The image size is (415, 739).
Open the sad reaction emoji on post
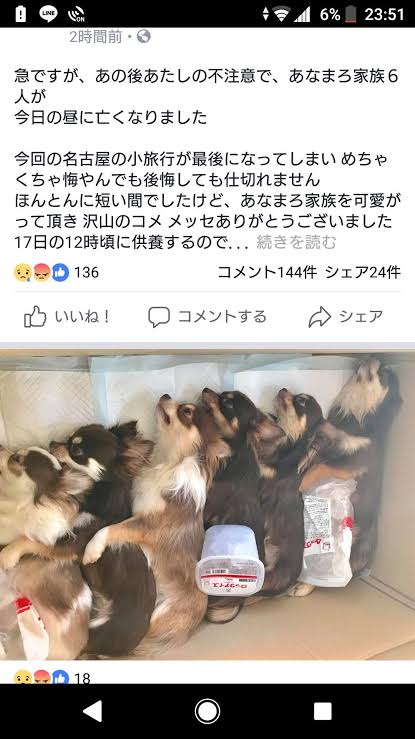[x=23, y=272]
